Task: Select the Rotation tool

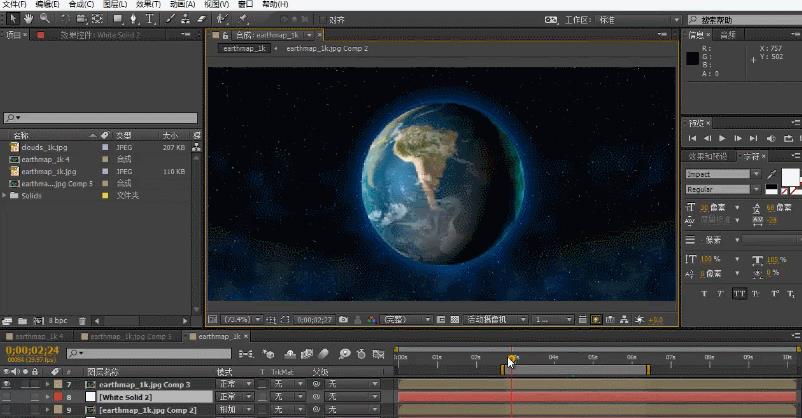Action: point(65,19)
